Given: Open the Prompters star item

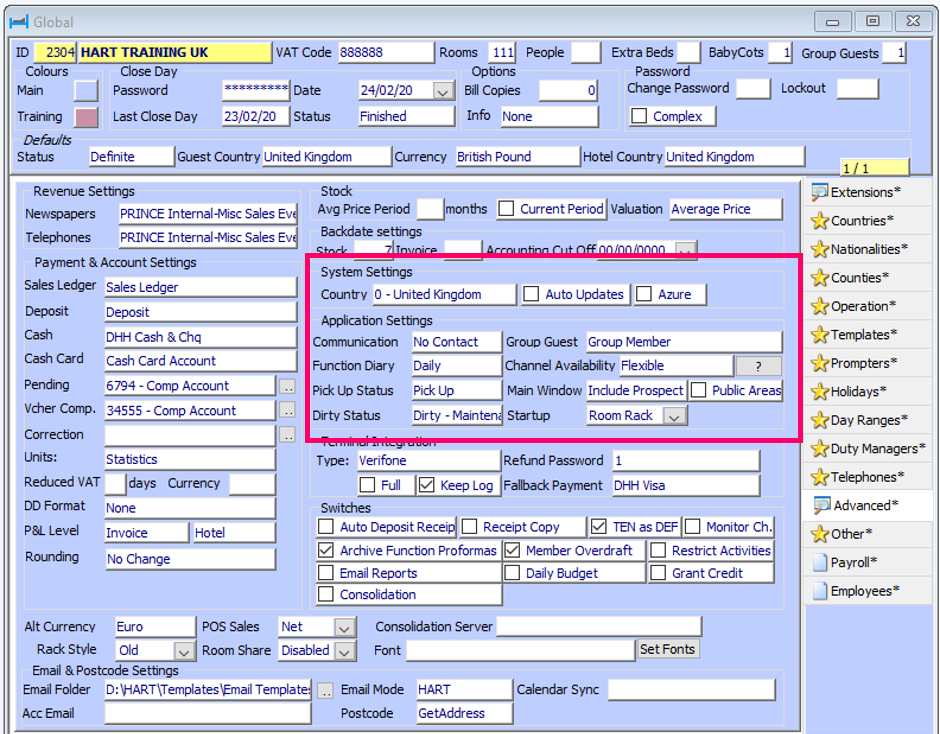Looking at the screenshot, I should click(x=867, y=363).
